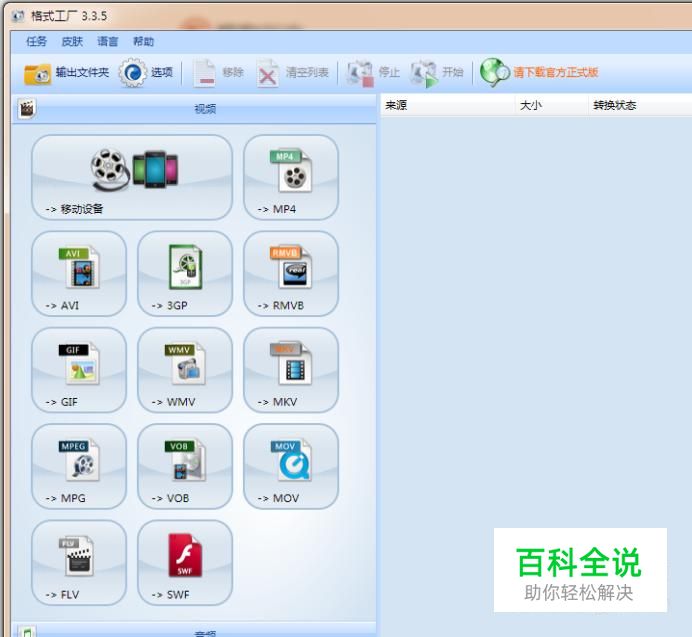The width and height of the screenshot is (692, 637).
Task: Select convert to MPG
Action: pos(79,466)
